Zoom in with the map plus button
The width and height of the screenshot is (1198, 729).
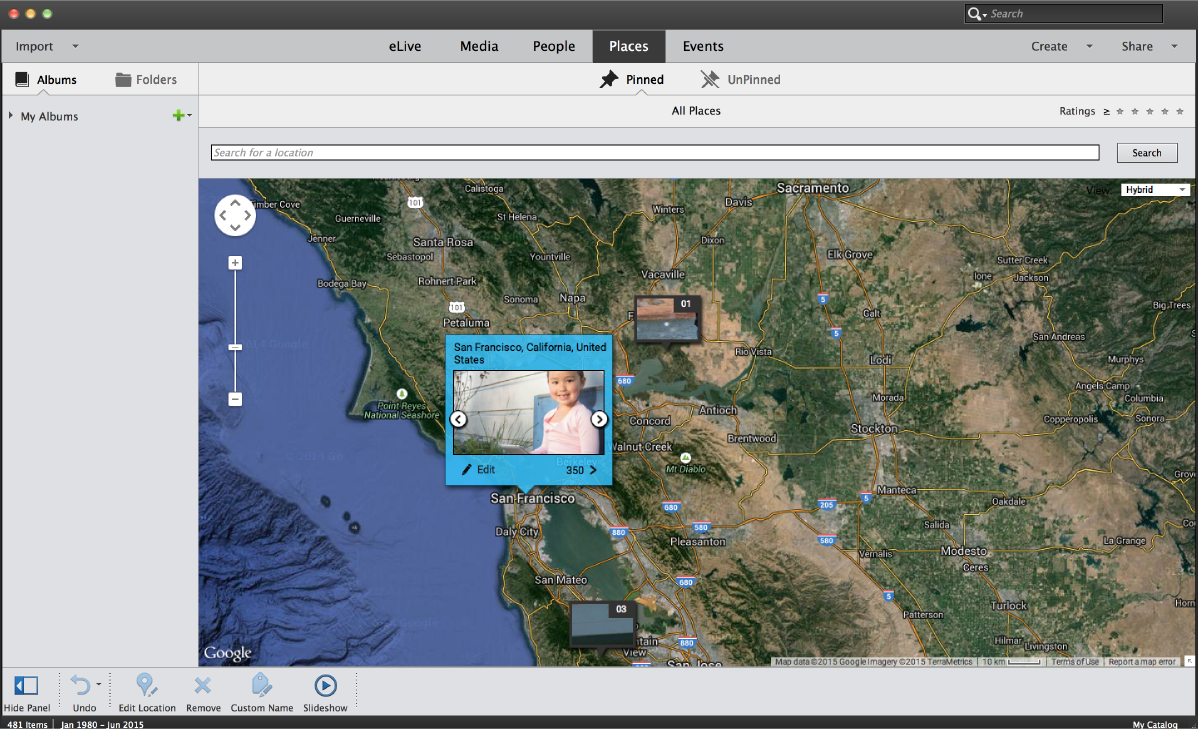click(x=235, y=263)
